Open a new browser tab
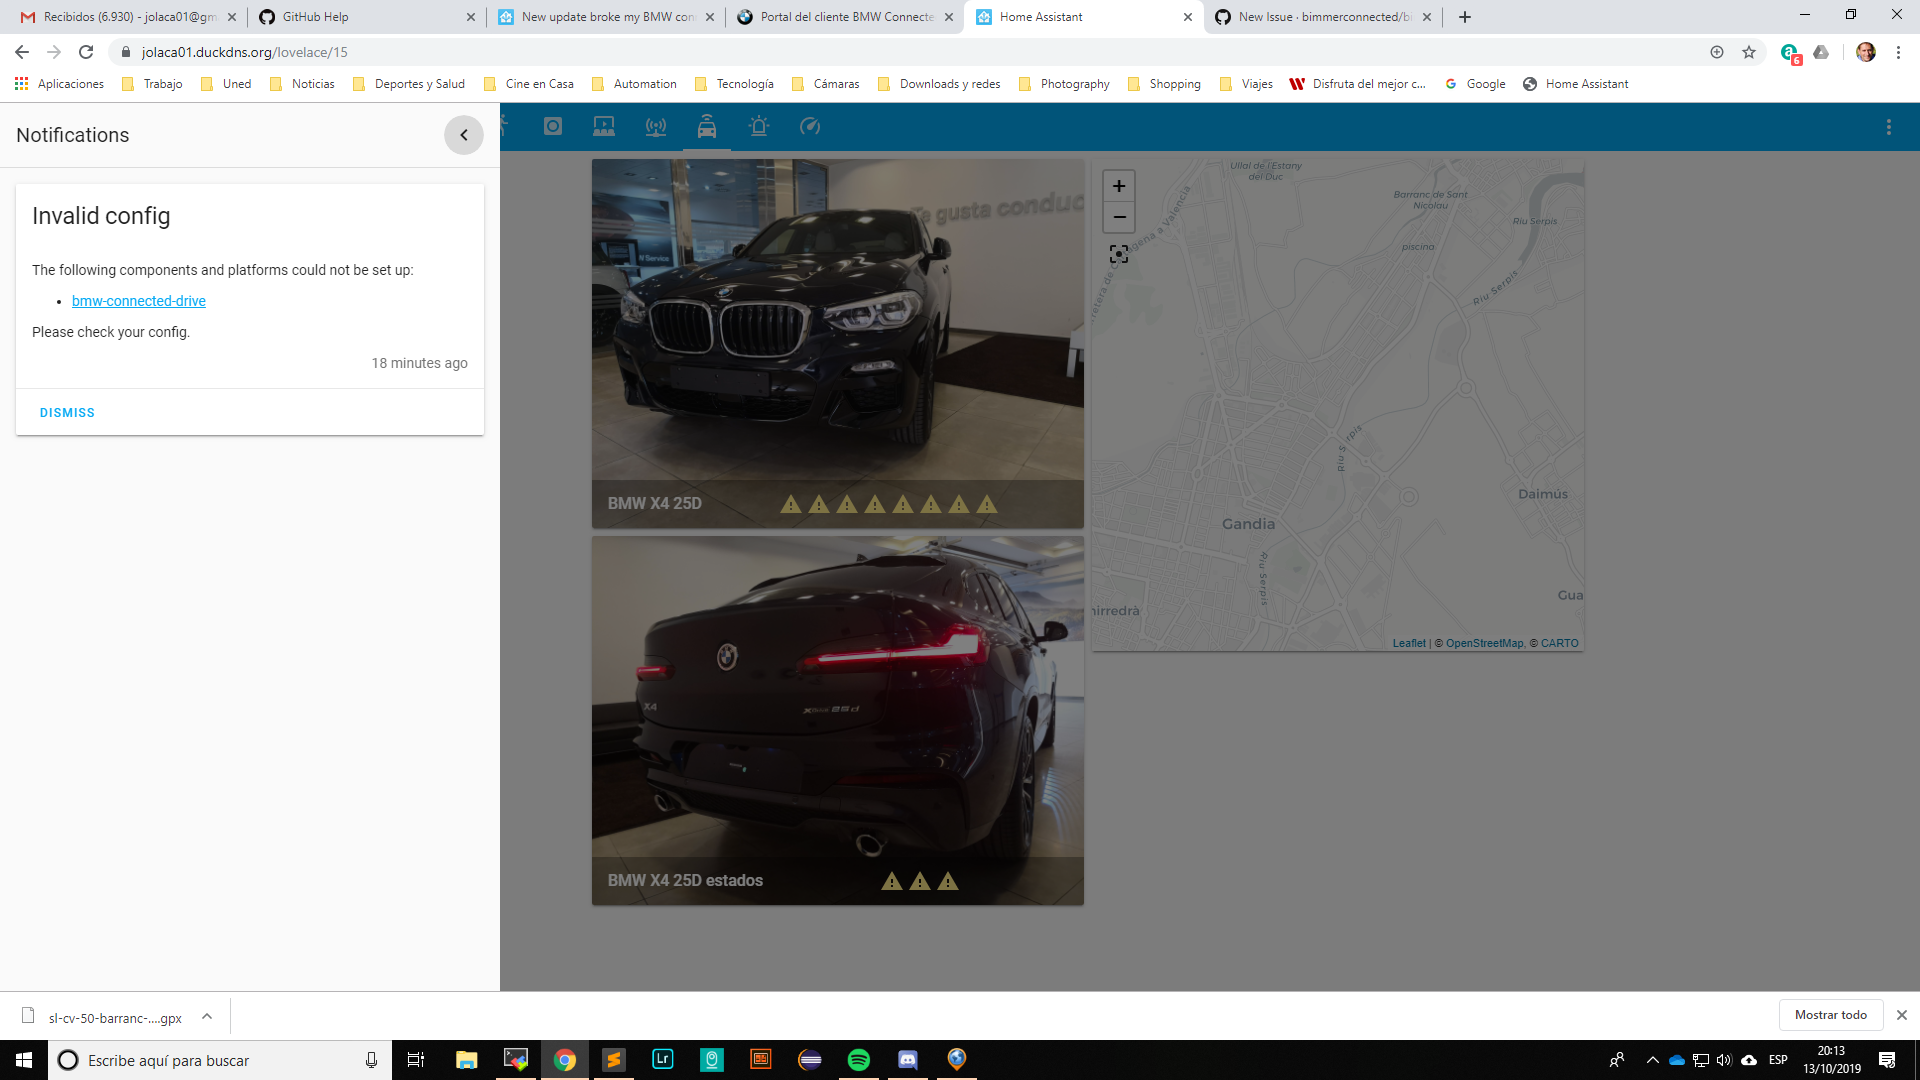 [x=1465, y=17]
